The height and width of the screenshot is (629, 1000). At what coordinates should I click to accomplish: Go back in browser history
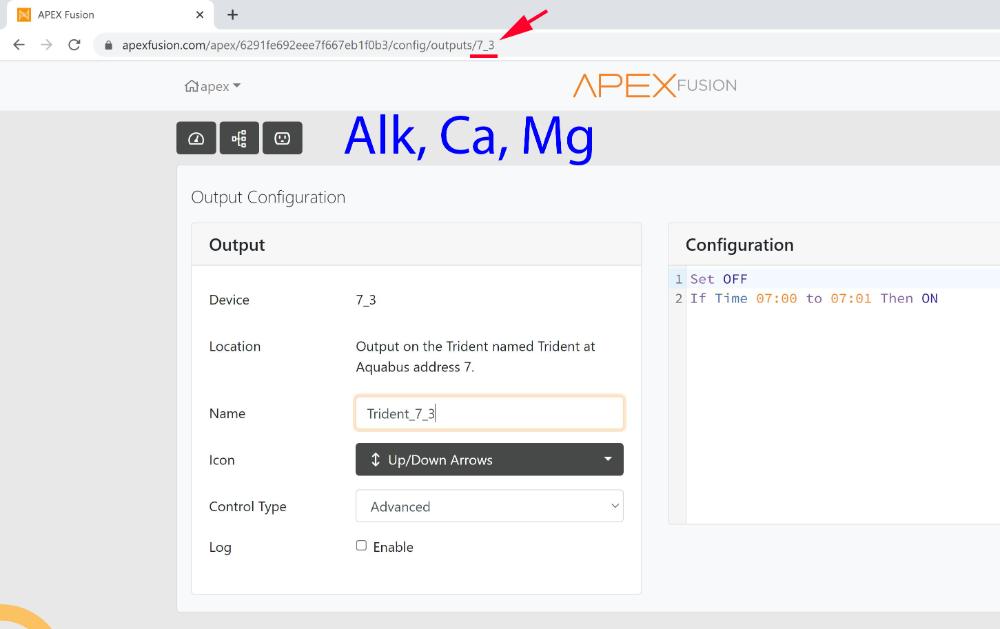coord(19,45)
